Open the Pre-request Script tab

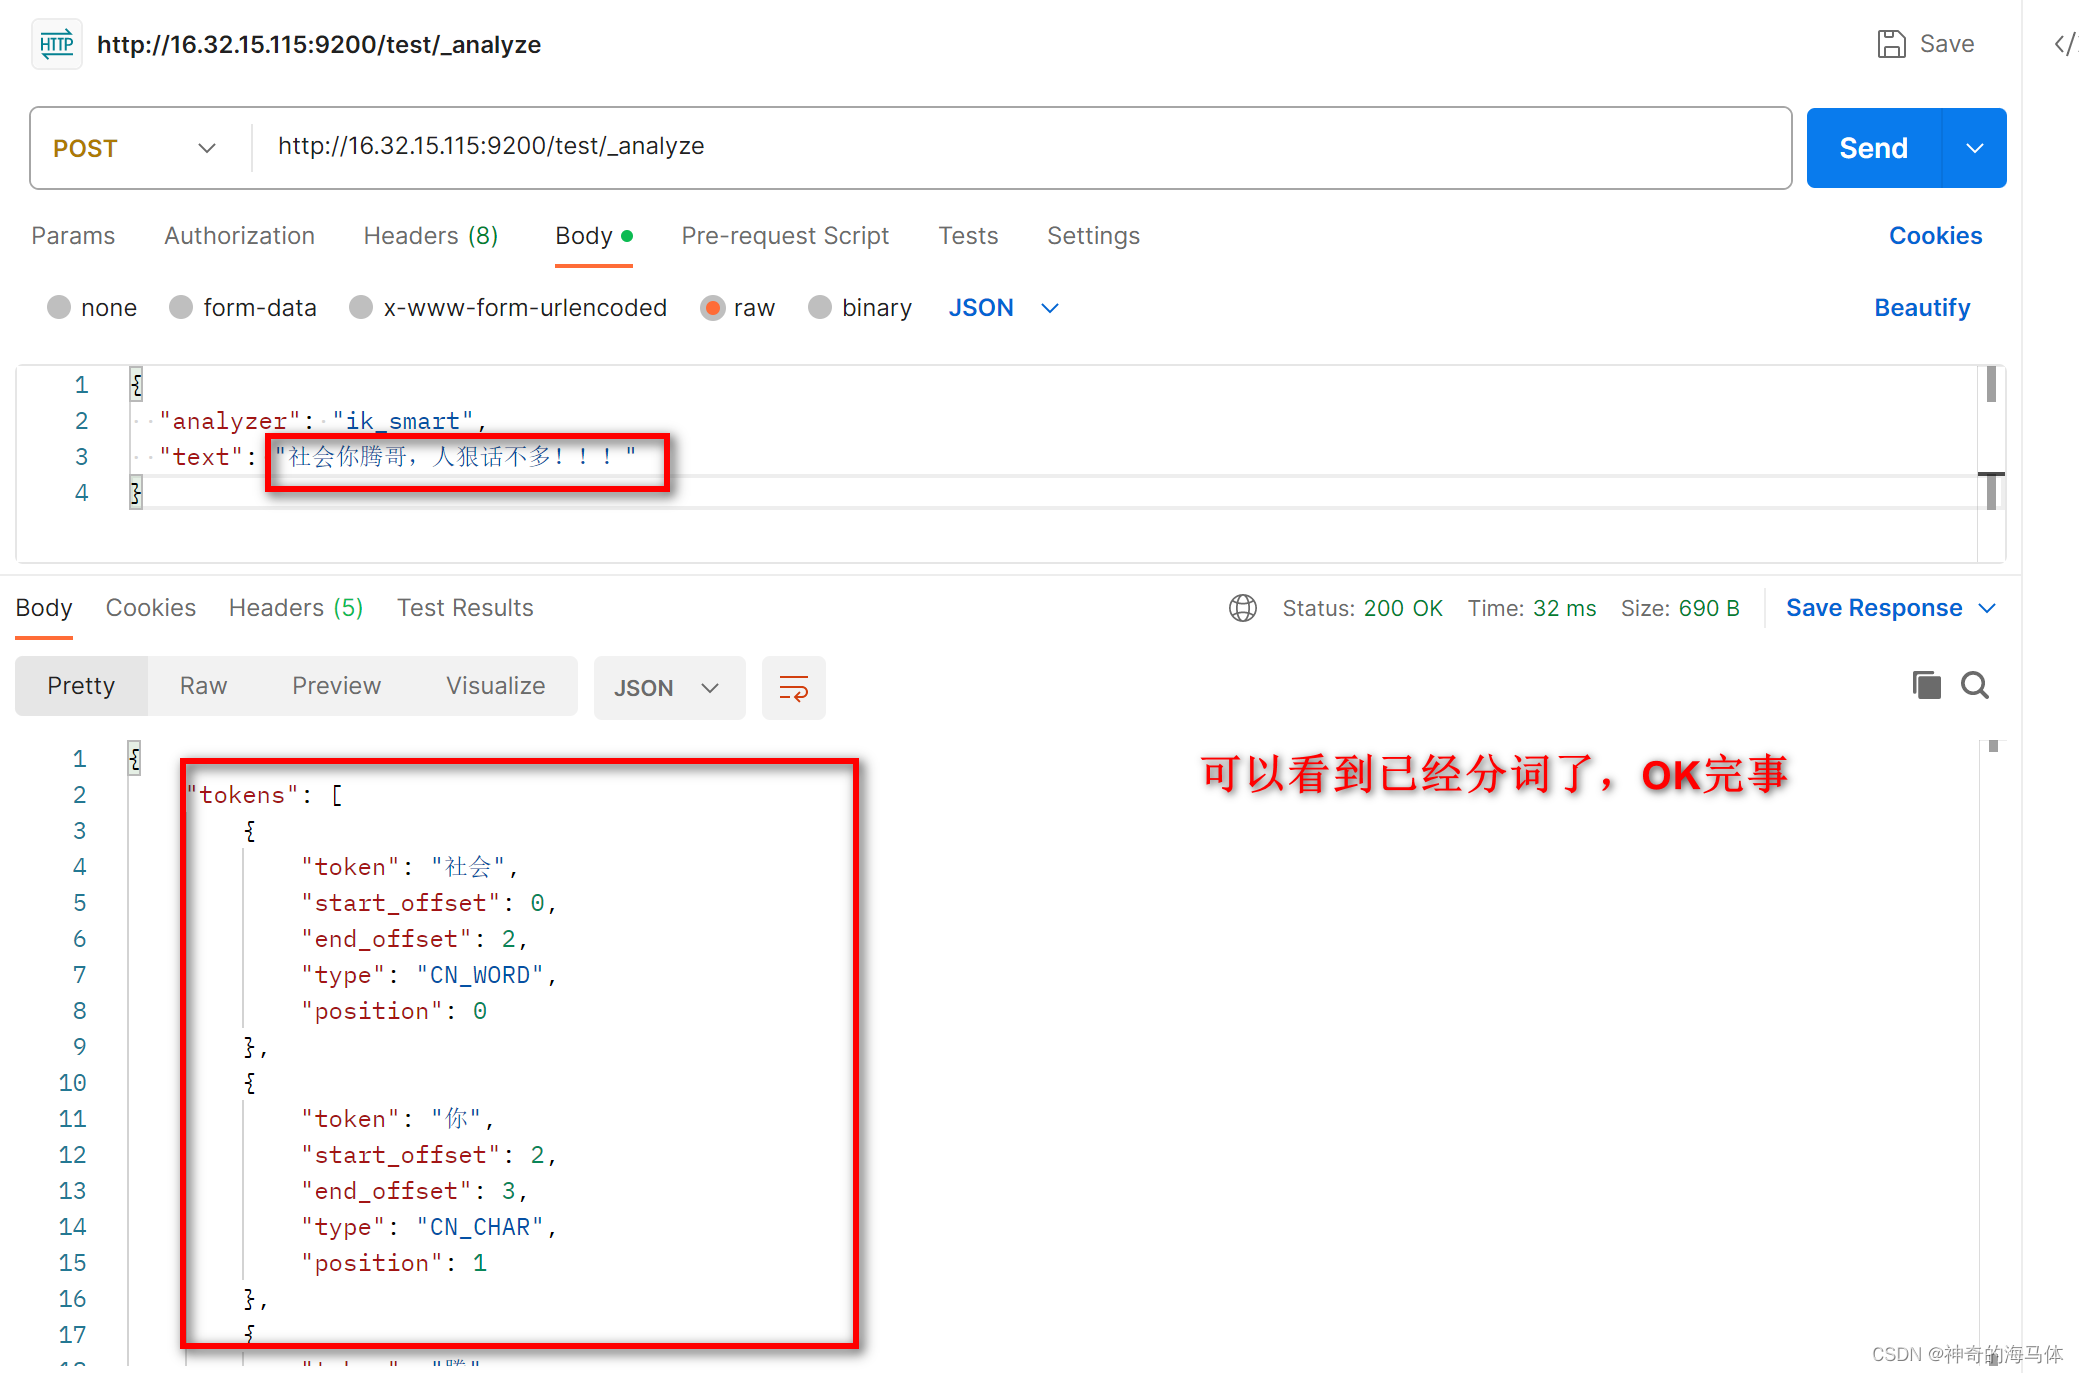click(x=785, y=236)
